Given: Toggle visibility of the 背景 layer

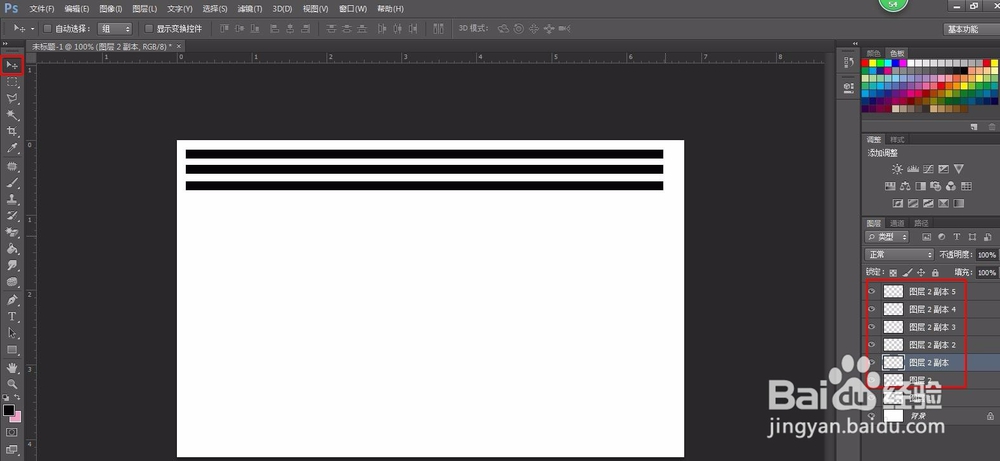Looking at the screenshot, I should click(x=872, y=416).
